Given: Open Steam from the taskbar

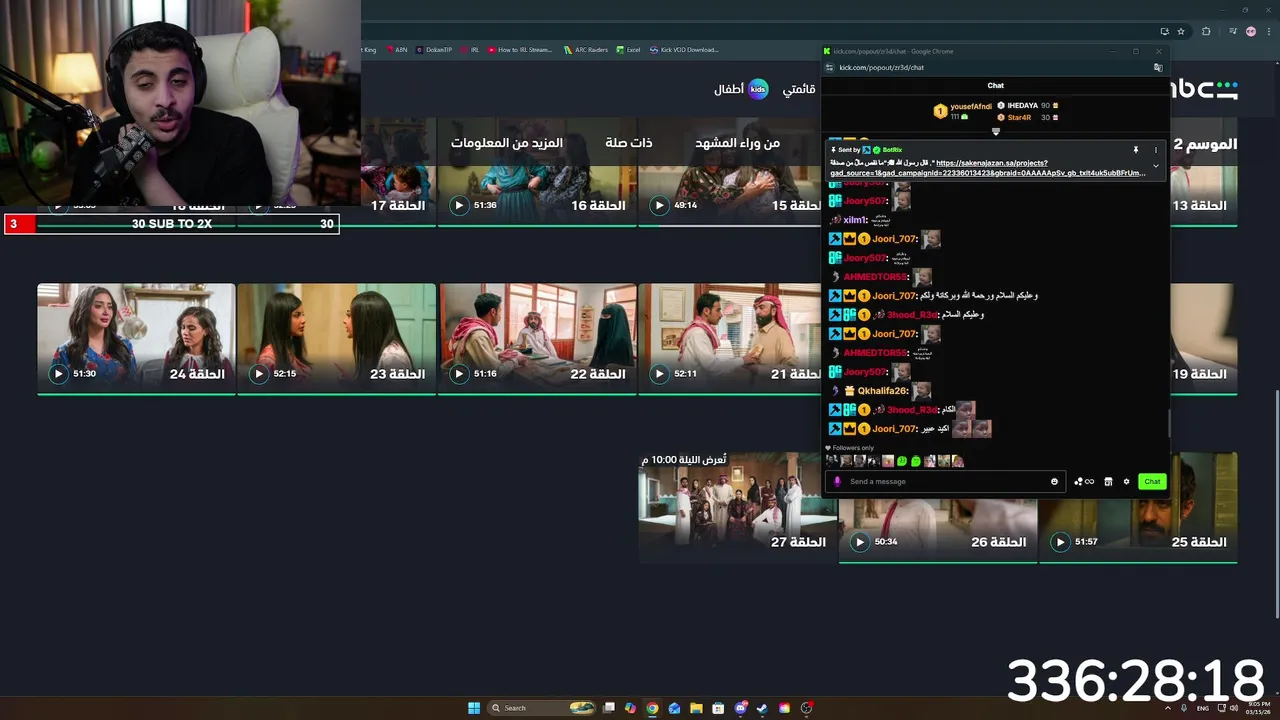Looking at the screenshot, I should (762, 708).
